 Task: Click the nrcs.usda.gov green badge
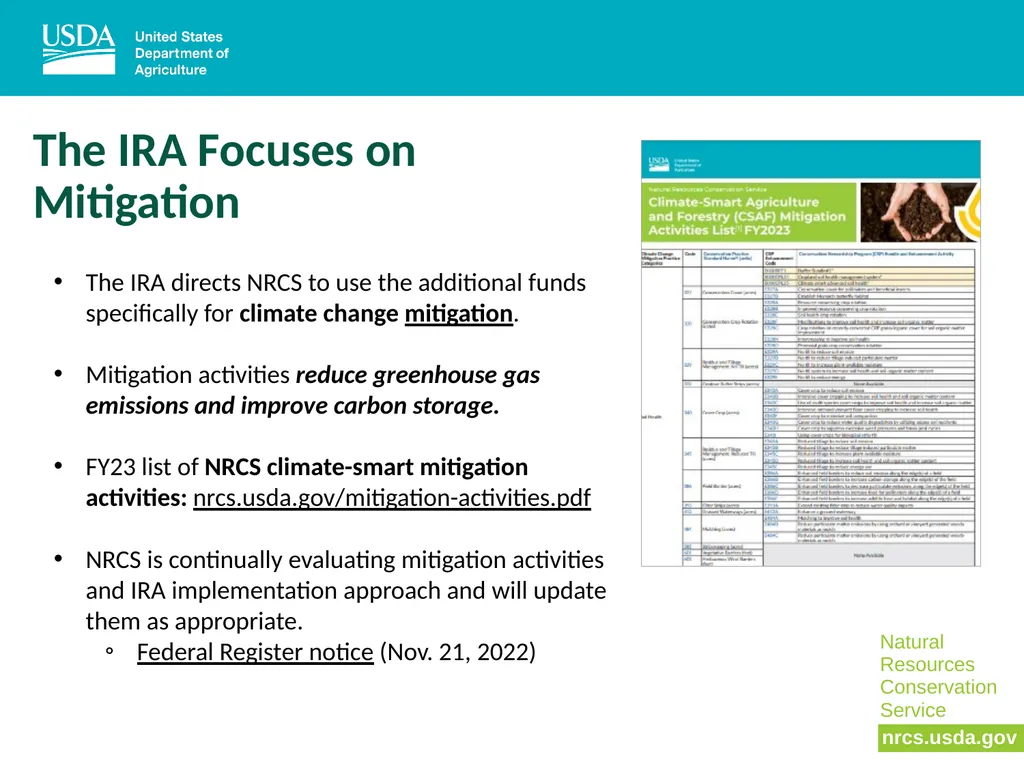(x=950, y=738)
